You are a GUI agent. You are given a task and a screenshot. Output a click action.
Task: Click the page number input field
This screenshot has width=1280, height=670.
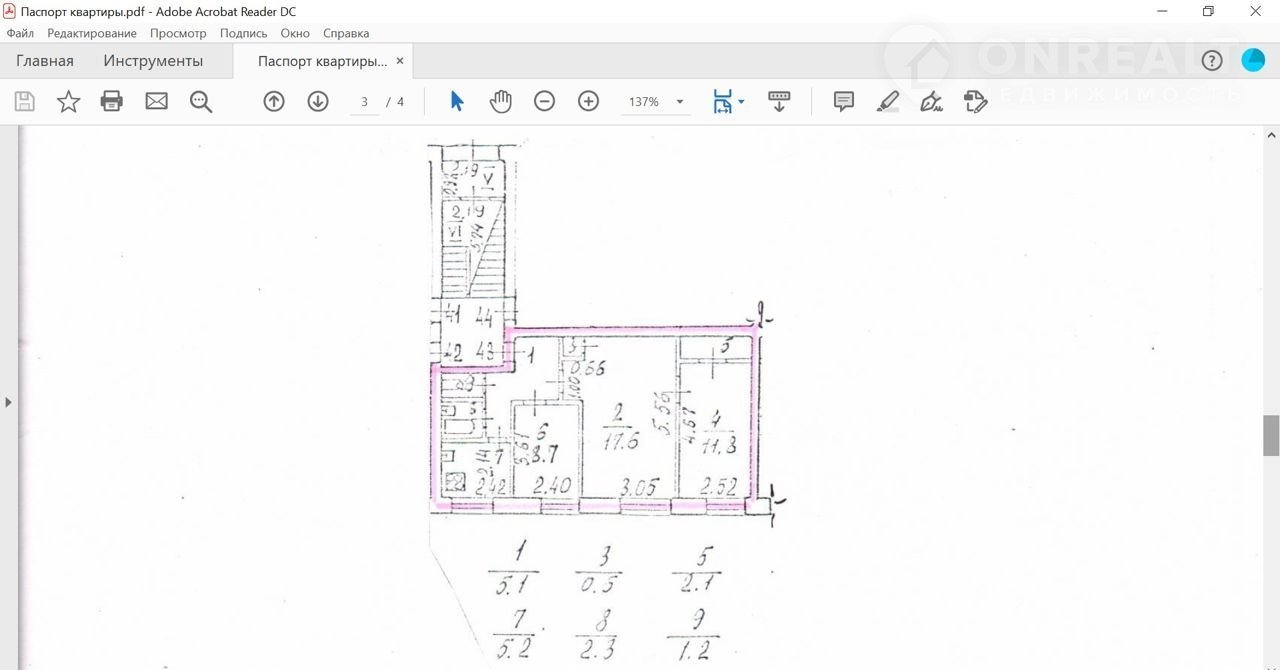pos(365,102)
